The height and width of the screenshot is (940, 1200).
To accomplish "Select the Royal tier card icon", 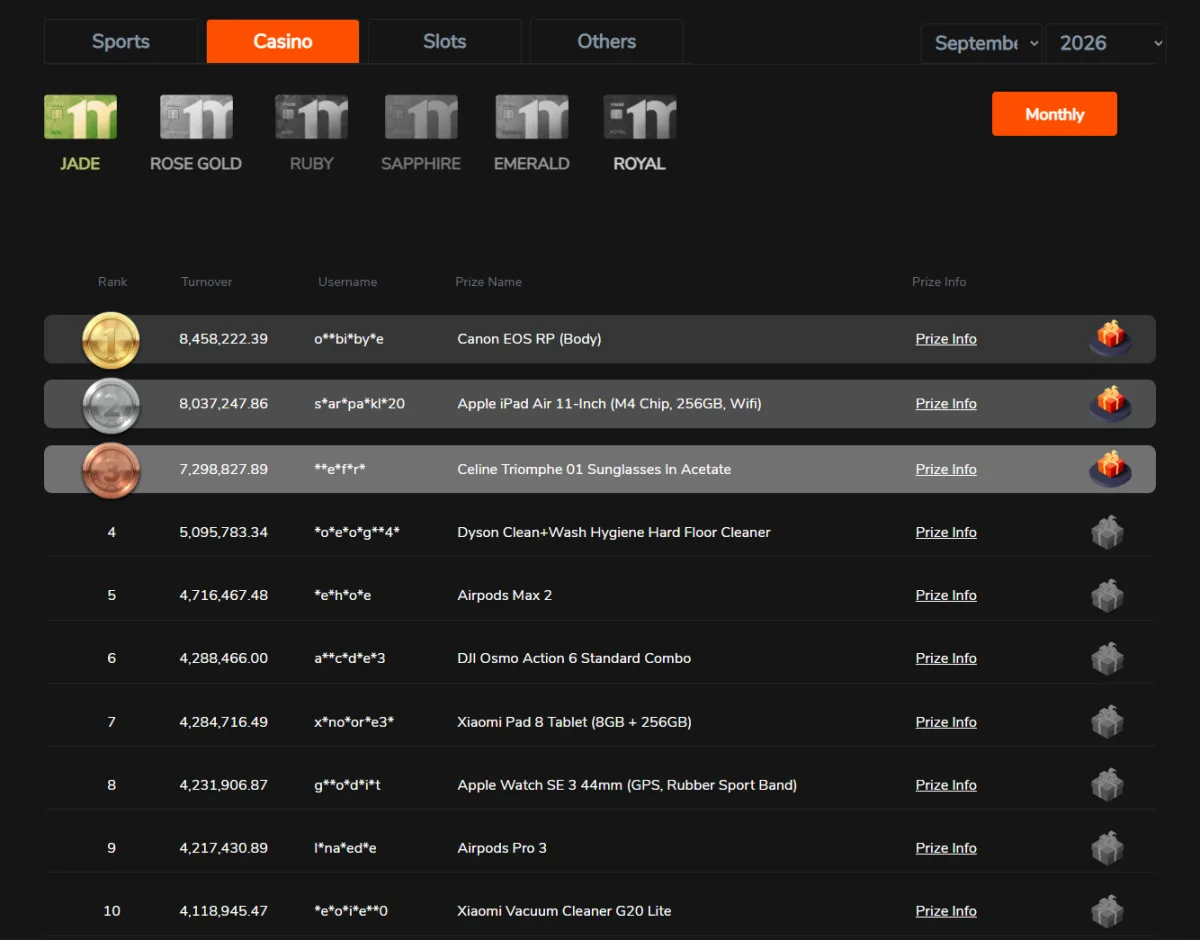I will (x=640, y=117).
